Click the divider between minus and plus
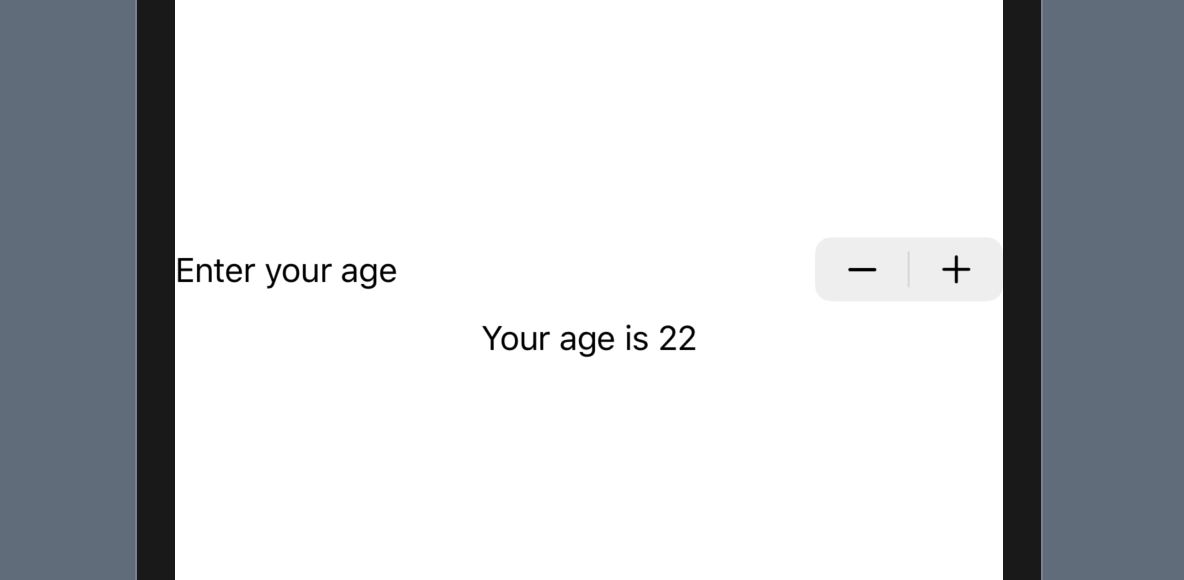 (909, 269)
